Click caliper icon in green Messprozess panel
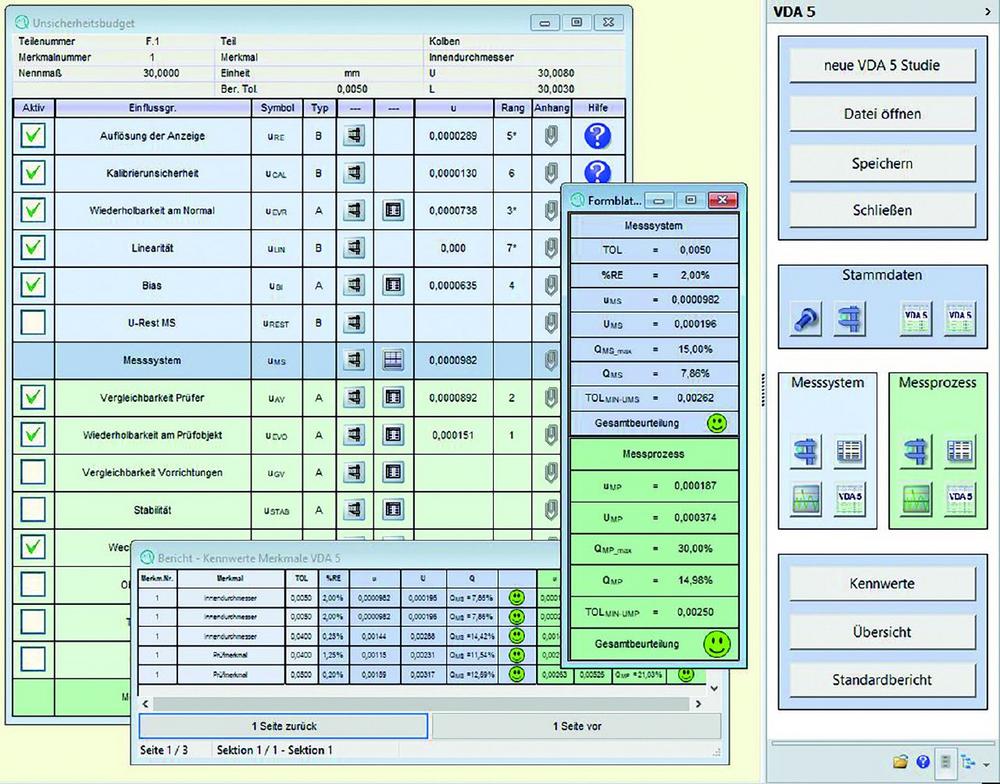The height and width of the screenshot is (784, 1000). [916, 451]
